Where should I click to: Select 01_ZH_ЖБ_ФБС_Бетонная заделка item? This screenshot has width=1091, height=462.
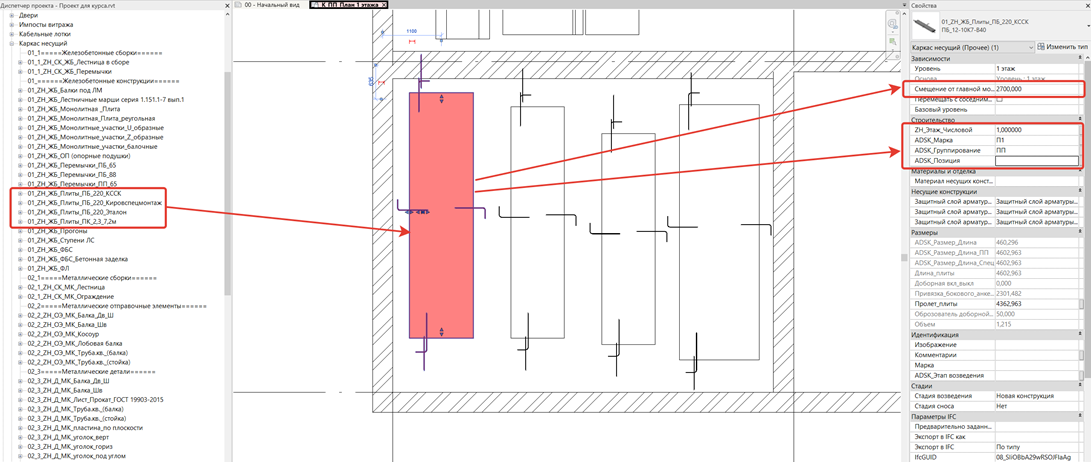(78, 259)
